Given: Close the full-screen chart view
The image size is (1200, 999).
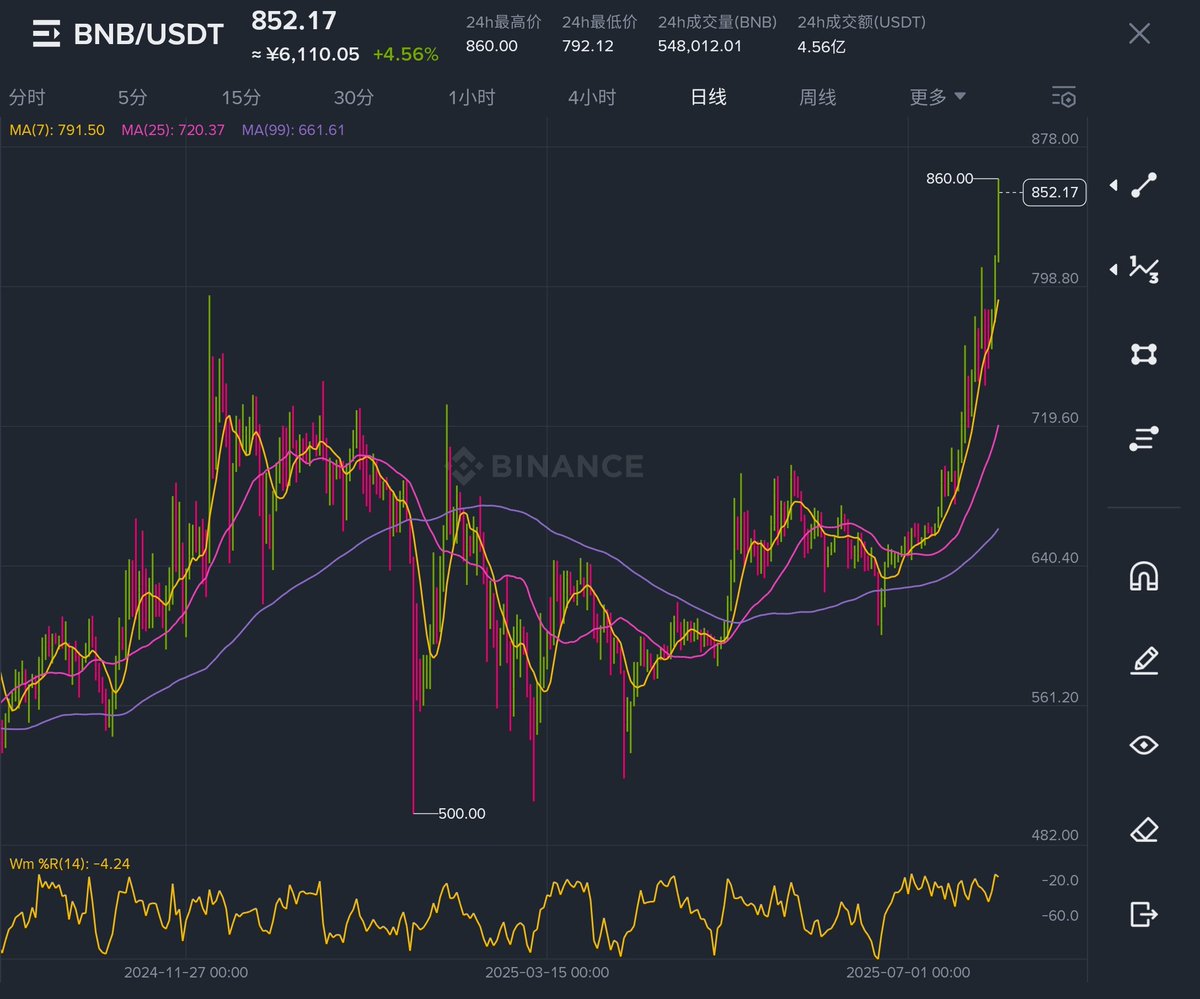Looking at the screenshot, I should tap(1139, 34).
